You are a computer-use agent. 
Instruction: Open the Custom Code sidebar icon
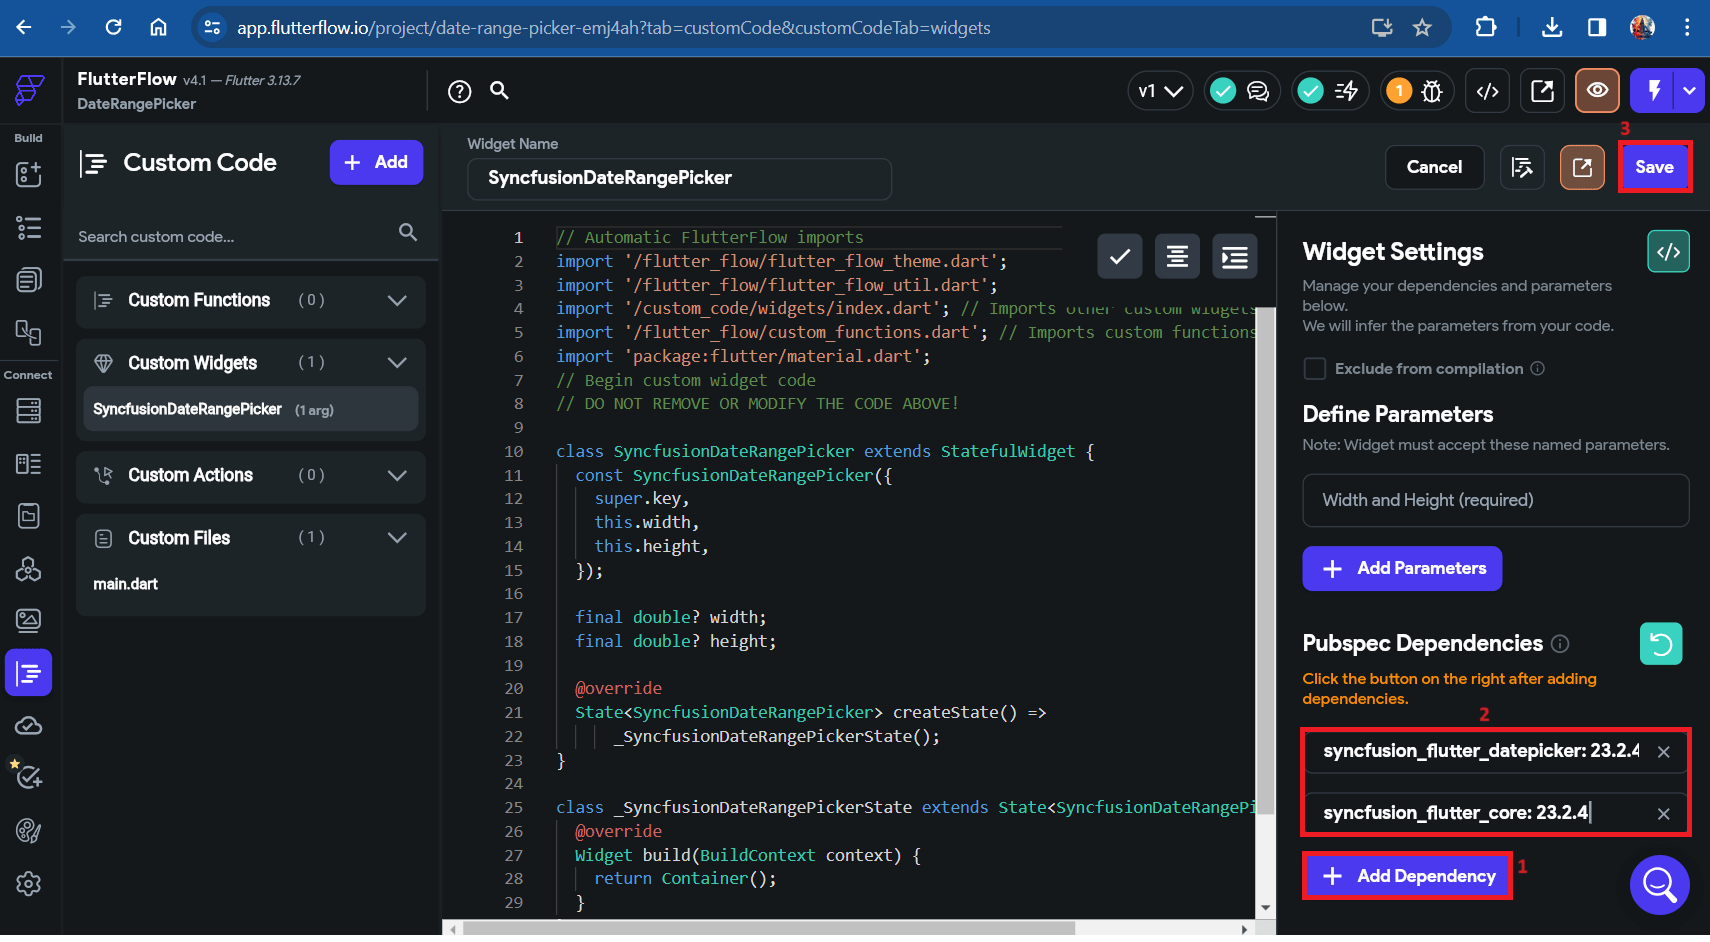click(x=29, y=673)
